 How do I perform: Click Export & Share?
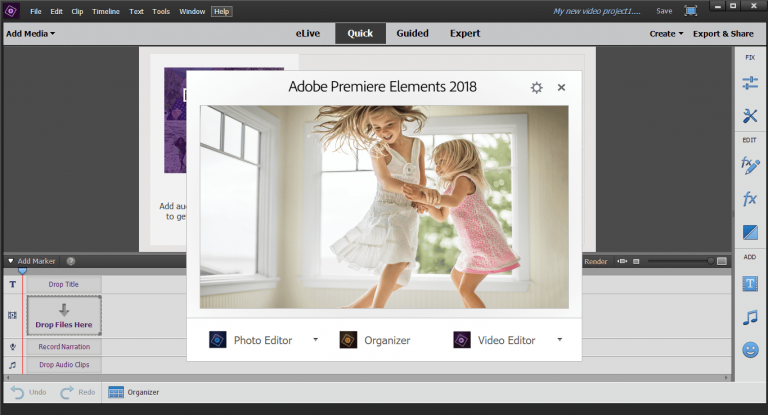pos(723,34)
